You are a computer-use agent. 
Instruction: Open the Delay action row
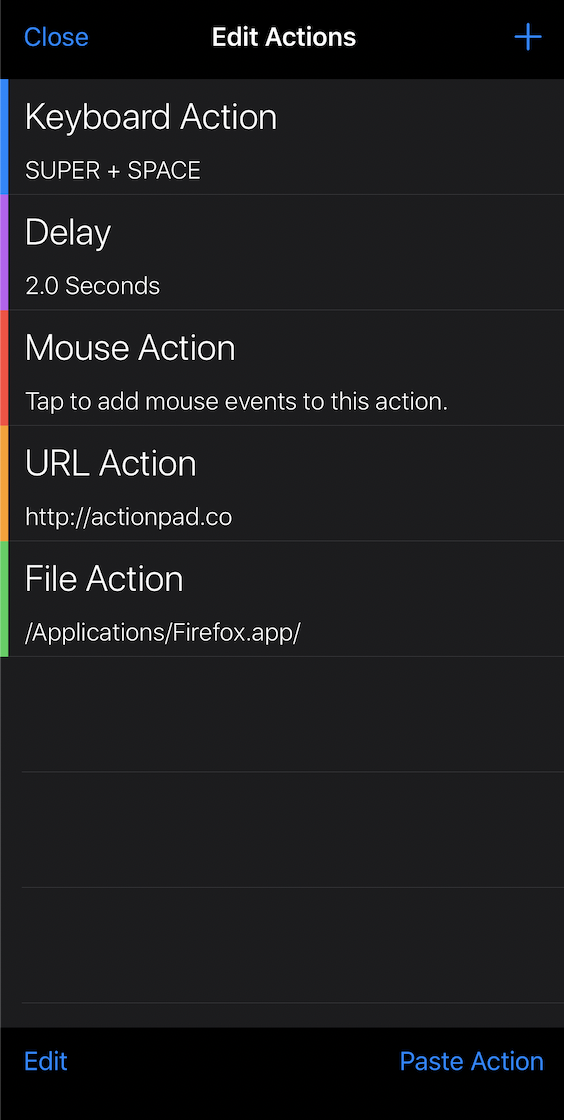(282, 252)
